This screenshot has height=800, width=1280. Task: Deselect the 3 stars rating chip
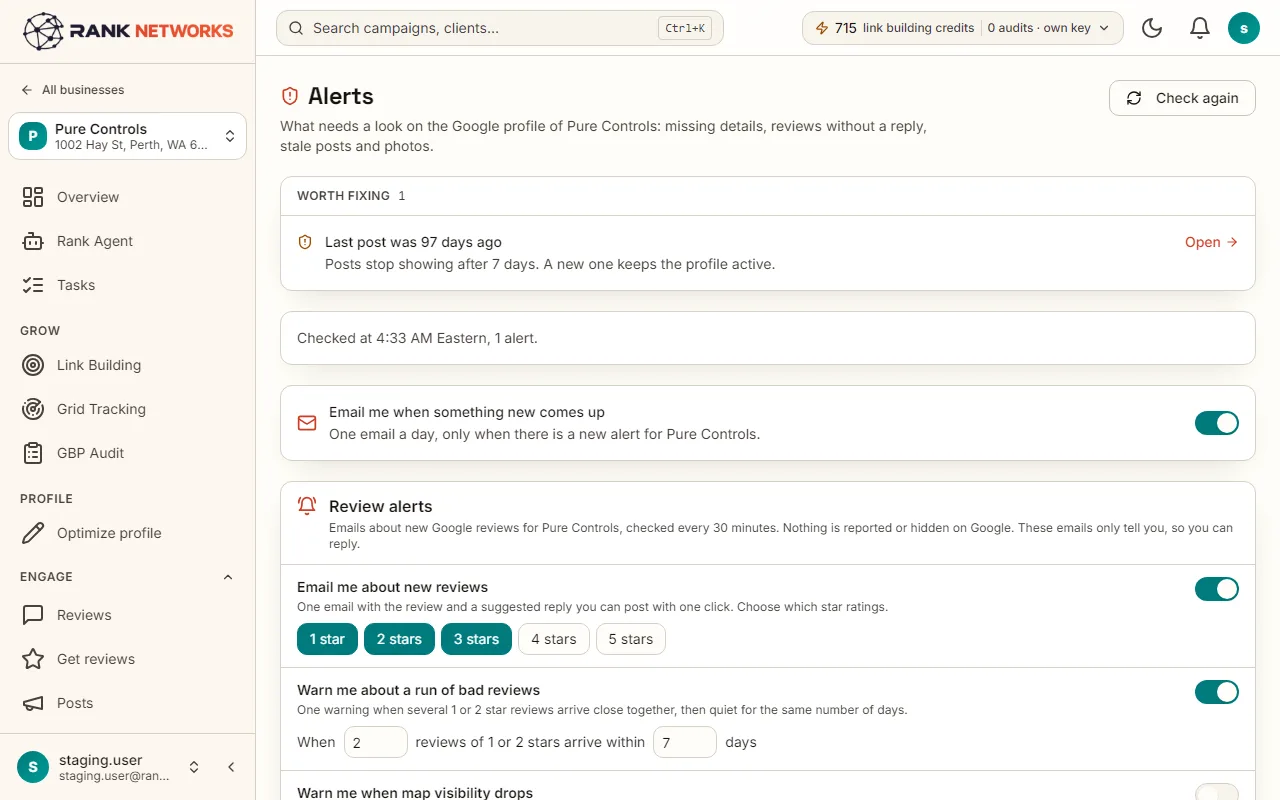[476, 639]
